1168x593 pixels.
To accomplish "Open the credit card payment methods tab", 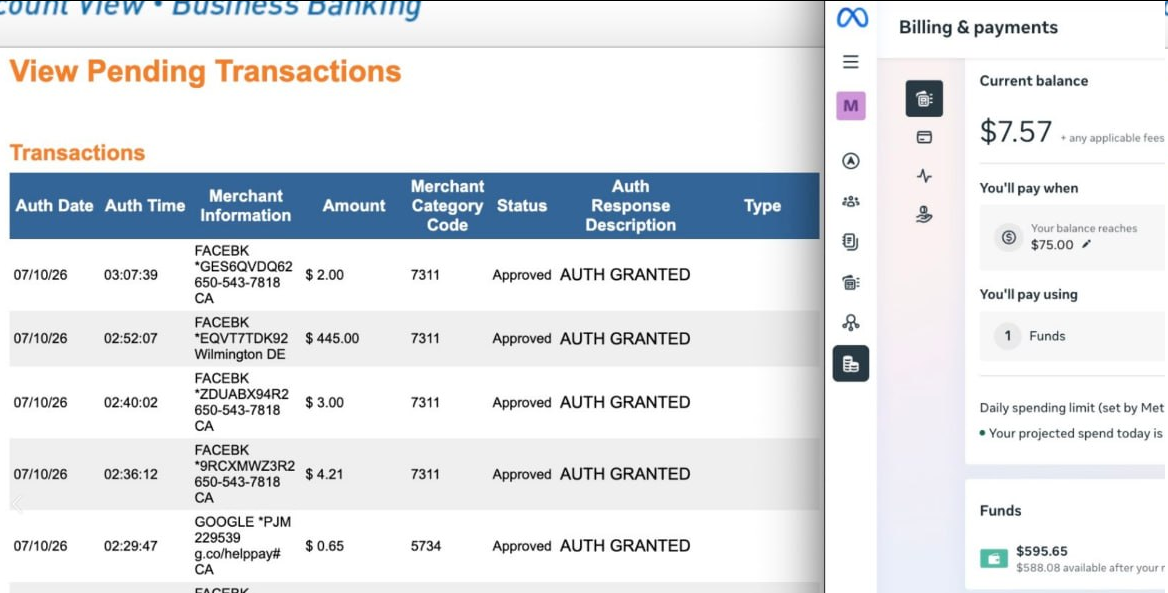I will tap(924, 137).
